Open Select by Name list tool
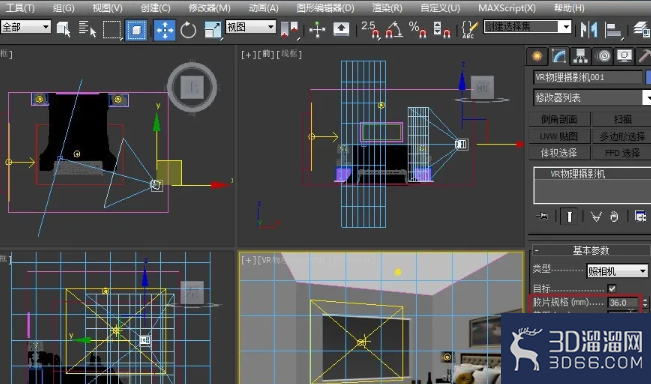 tap(87, 30)
